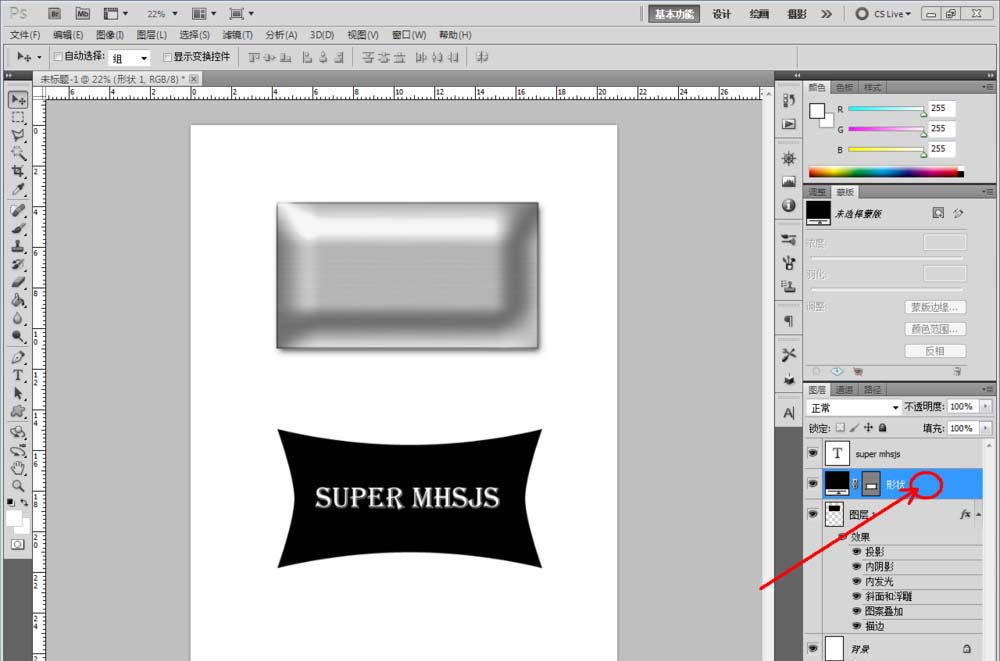Hide the 投影 effect
Image resolution: width=1000 pixels, height=661 pixels.
(857, 552)
